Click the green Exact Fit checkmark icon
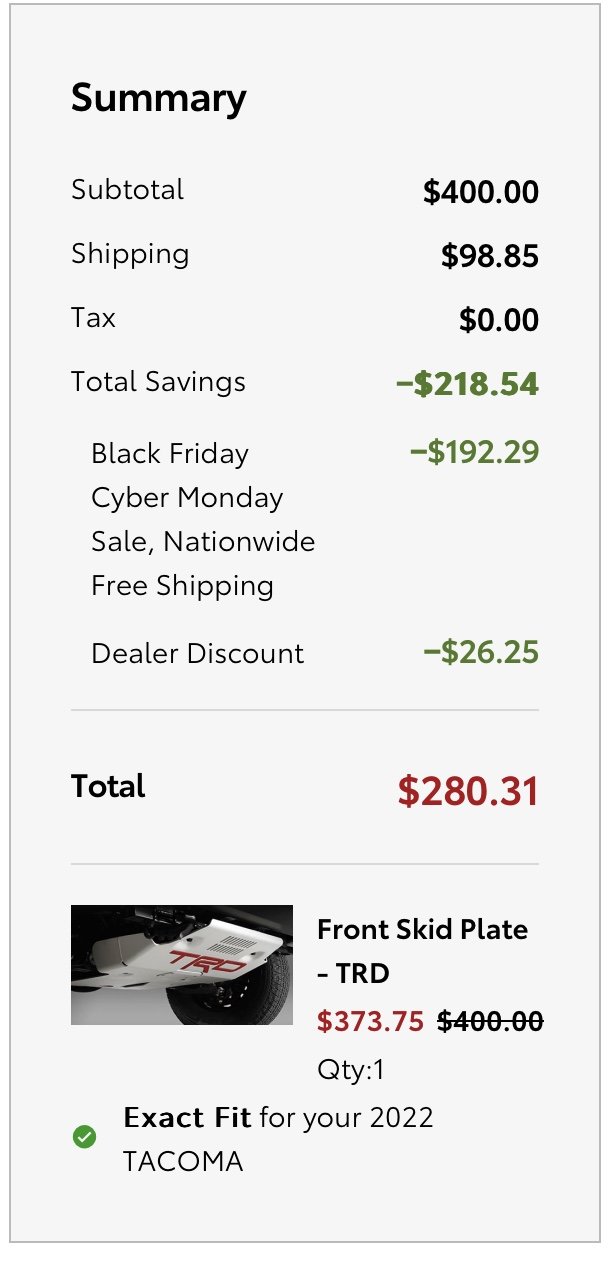The height and width of the screenshot is (1269, 610). tap(85, 1137)
